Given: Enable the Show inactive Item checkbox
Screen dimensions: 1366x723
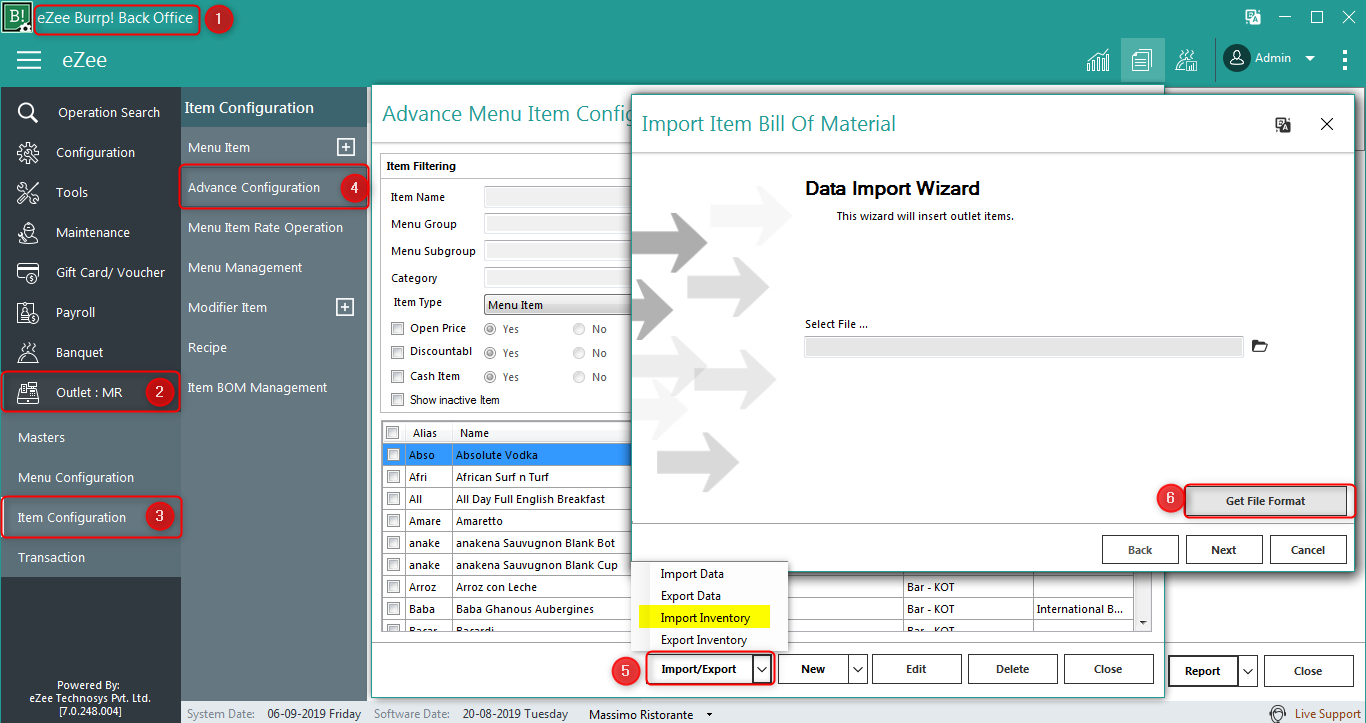Looking at the screenshot, I should (x=397, y=400).
